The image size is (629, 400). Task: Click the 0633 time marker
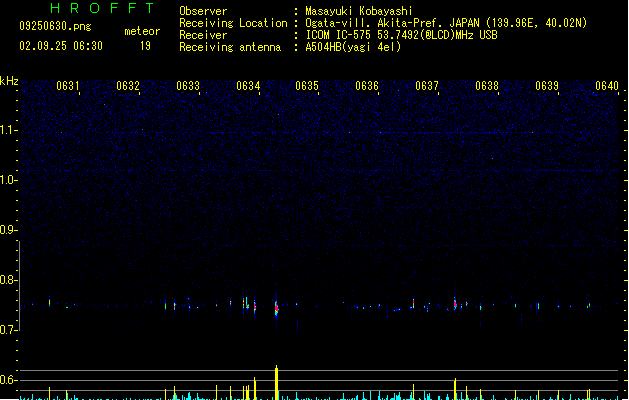pos(188,86)
